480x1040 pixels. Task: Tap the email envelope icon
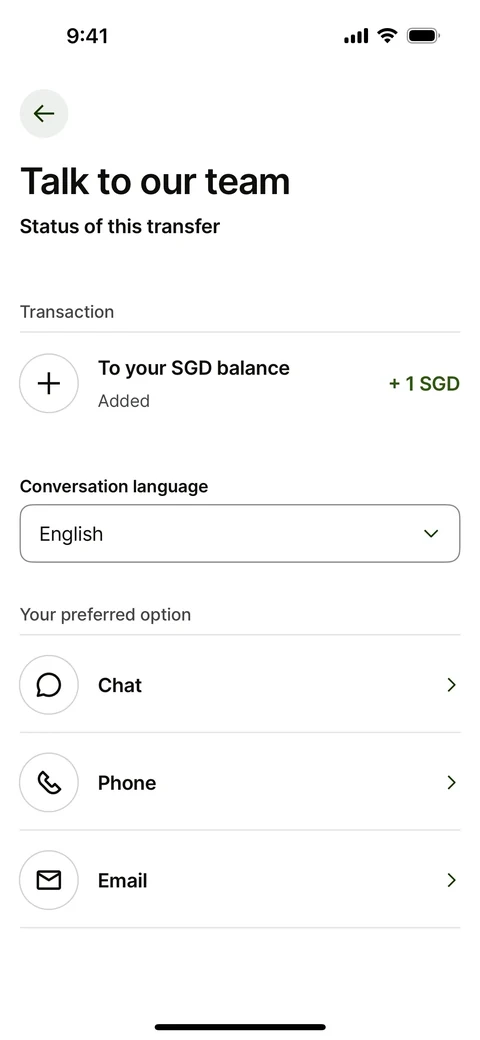coord(49,880)
